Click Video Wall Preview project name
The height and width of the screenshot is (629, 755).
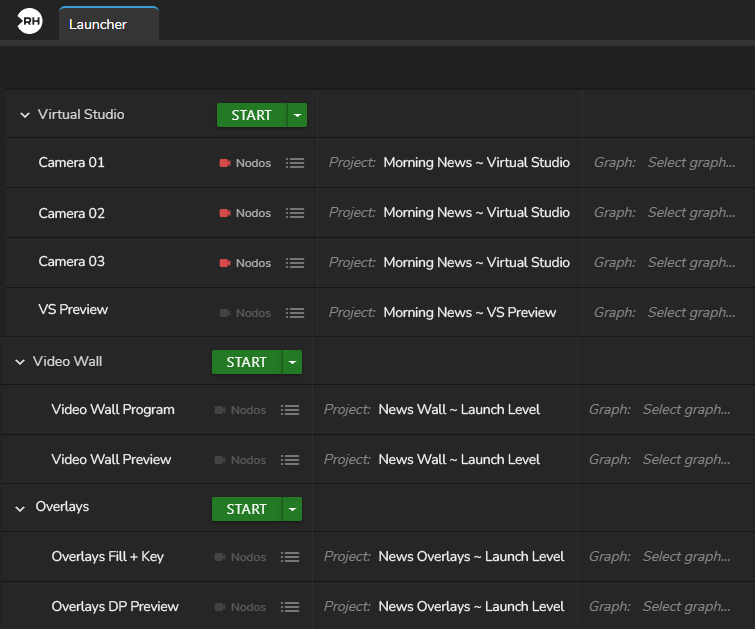tap(459, 459)
